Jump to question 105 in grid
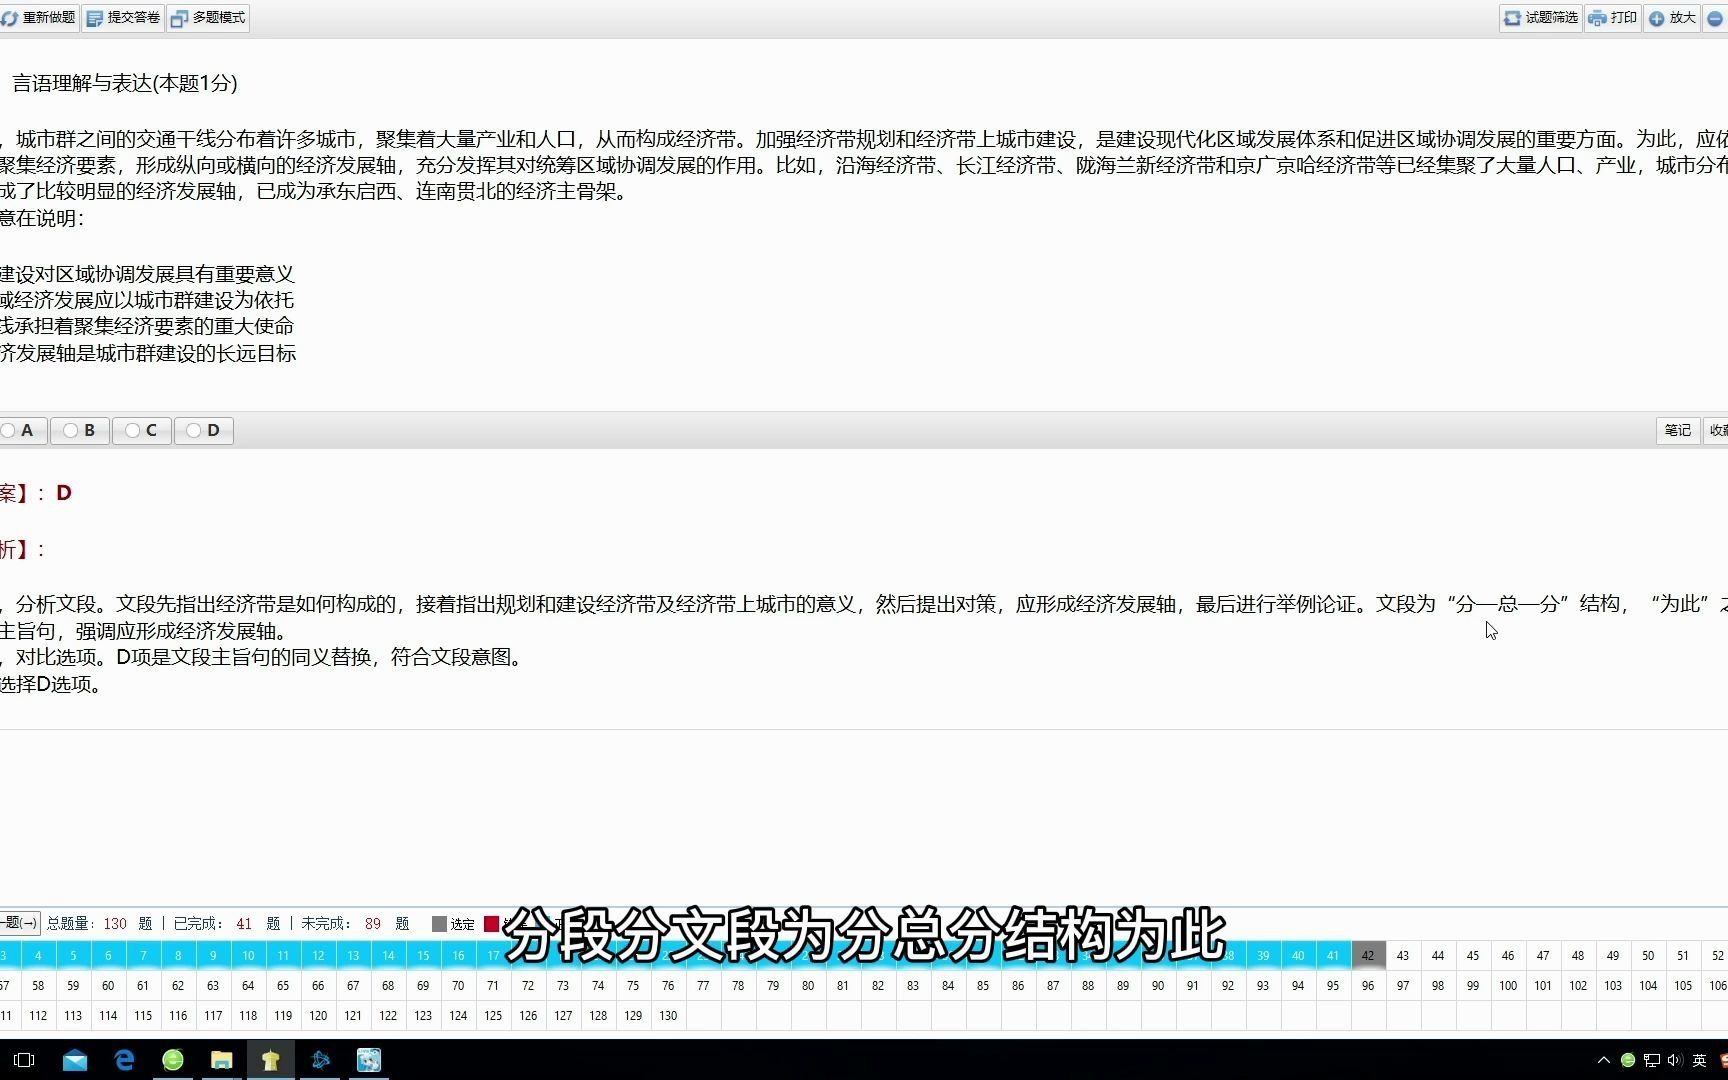This screenshot has height=1080, width=1728. [1683, 985]
